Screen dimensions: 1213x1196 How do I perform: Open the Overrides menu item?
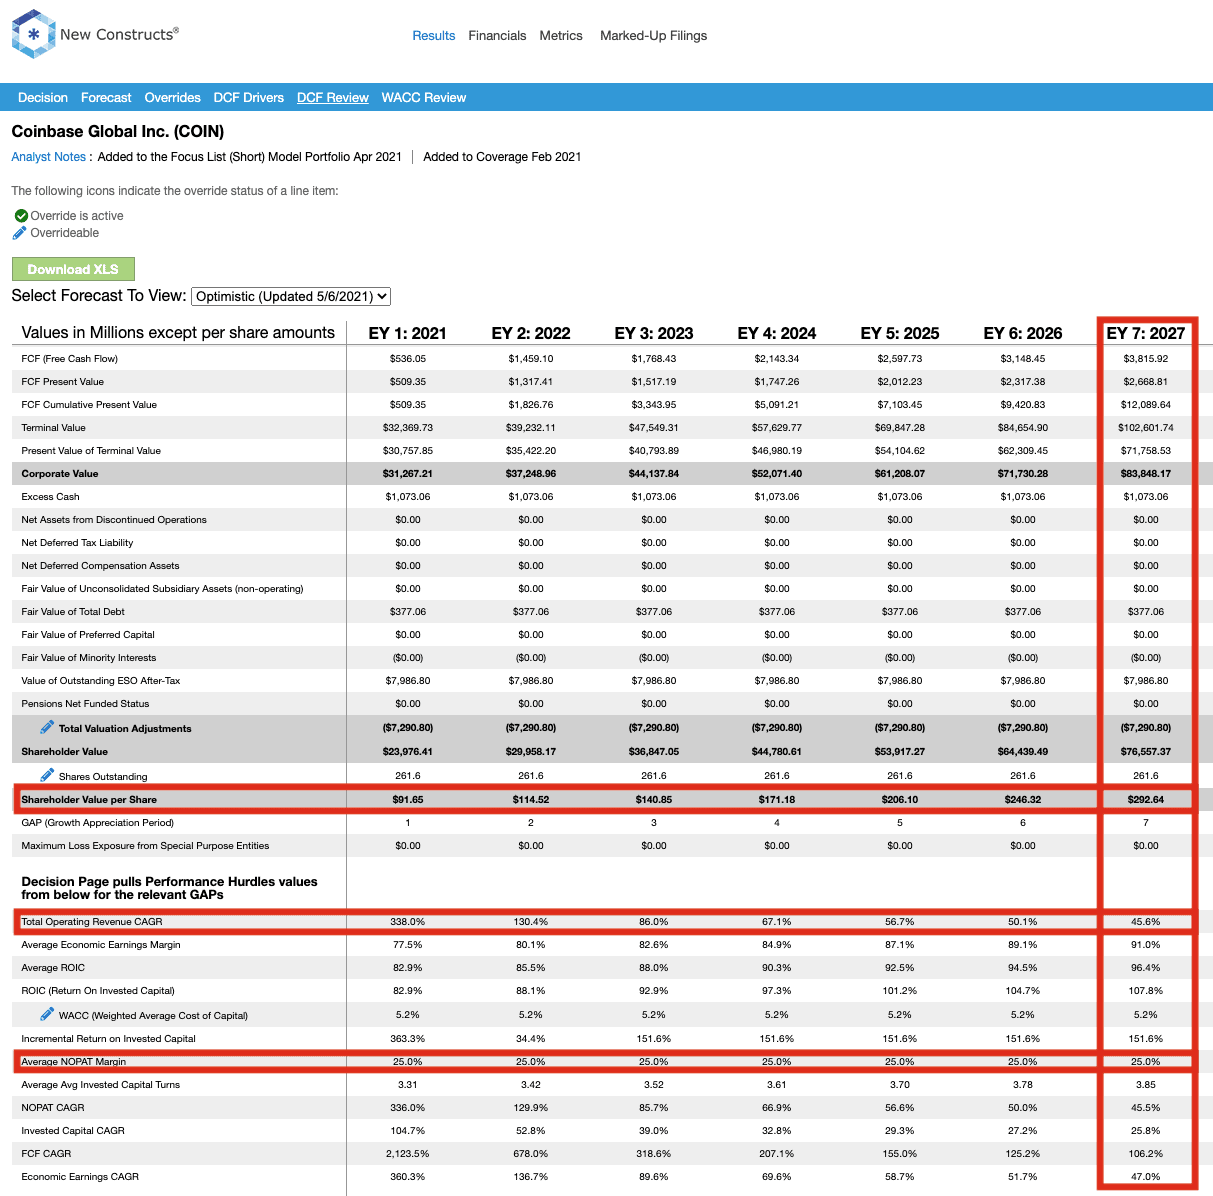pos(173,98)
